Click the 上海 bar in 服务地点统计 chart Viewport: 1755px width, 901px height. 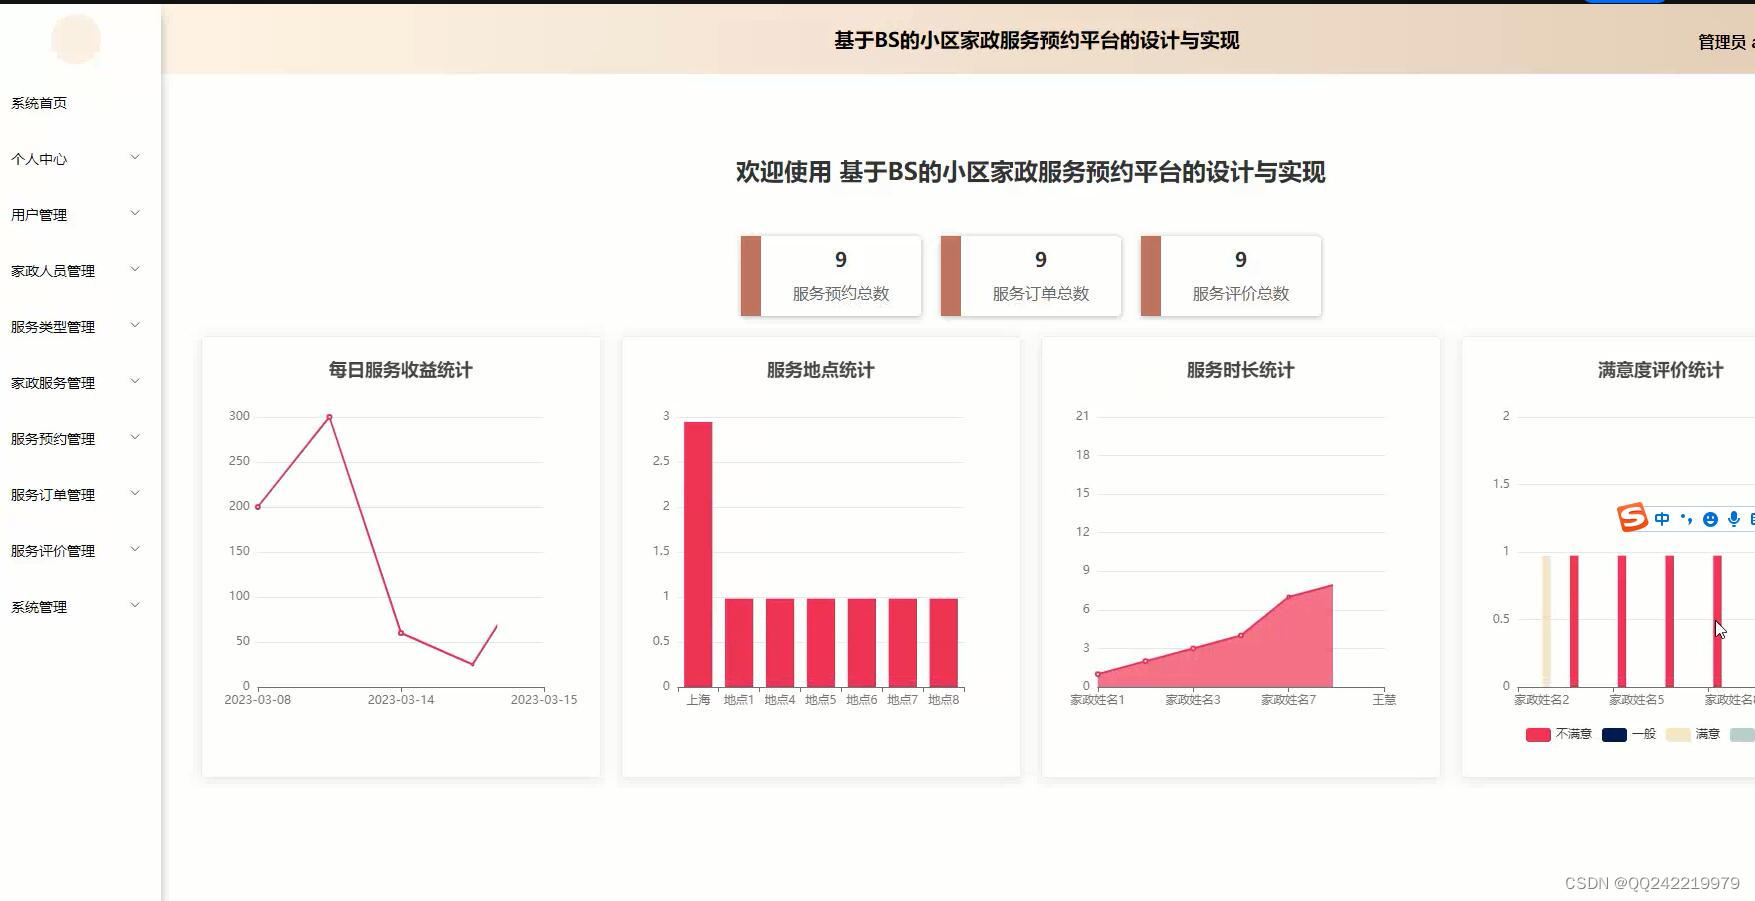pos(697,553)
